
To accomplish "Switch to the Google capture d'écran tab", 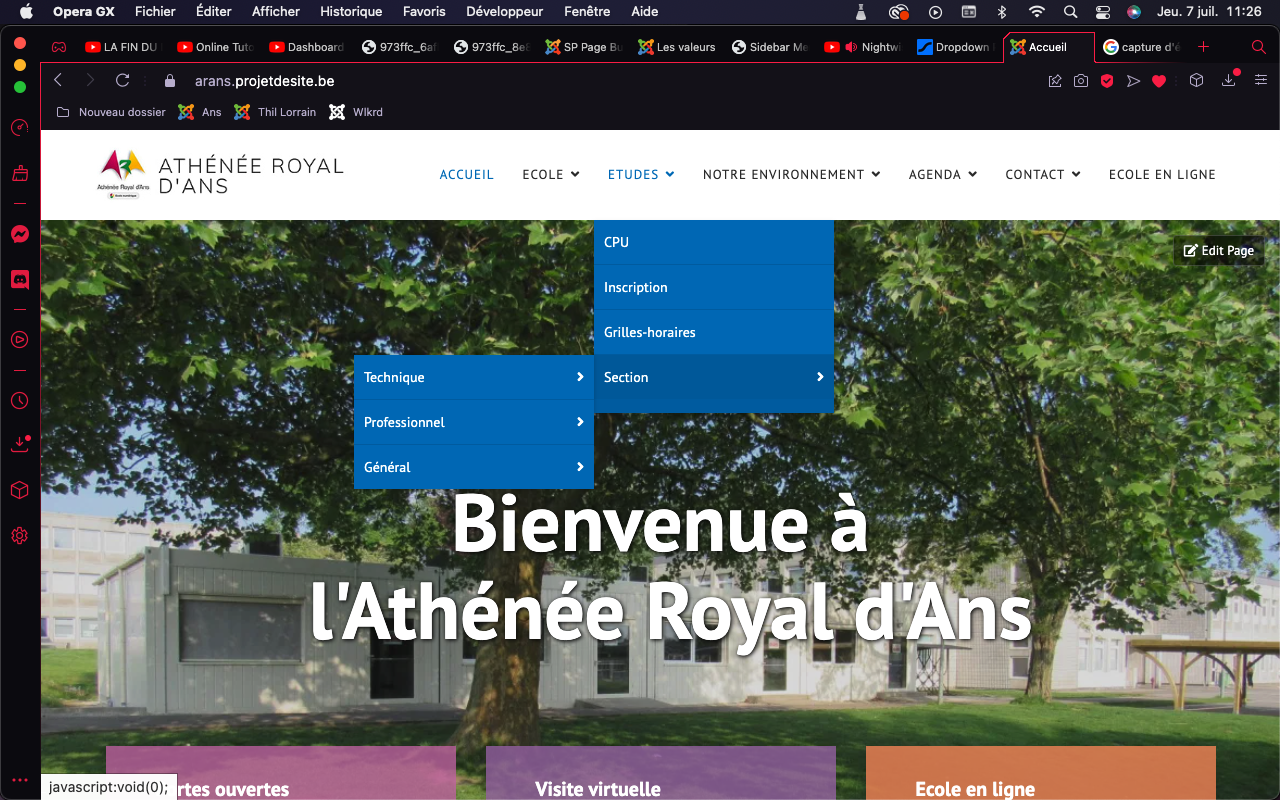I will tap(1141, 47).
